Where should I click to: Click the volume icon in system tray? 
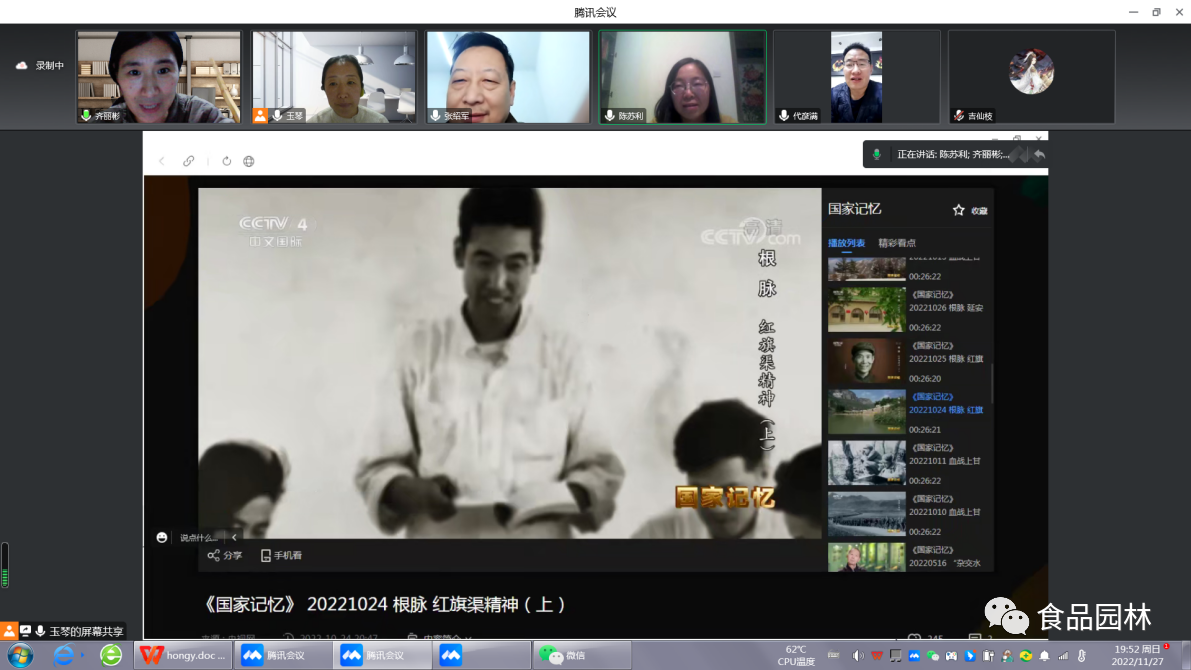858,656
